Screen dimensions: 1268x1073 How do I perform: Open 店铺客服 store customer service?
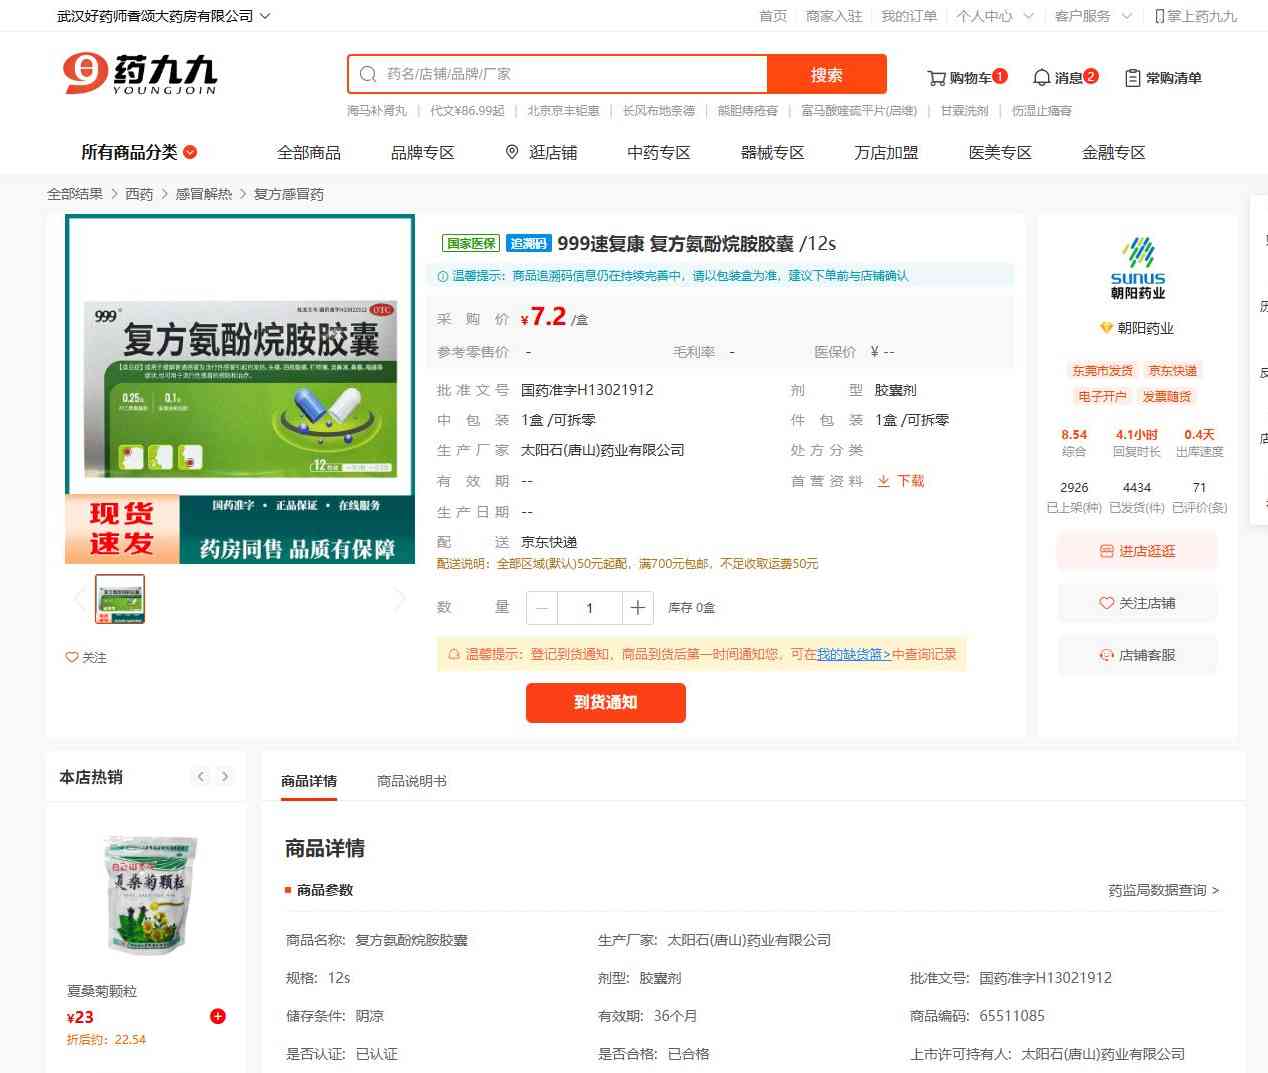point(1137,656)
